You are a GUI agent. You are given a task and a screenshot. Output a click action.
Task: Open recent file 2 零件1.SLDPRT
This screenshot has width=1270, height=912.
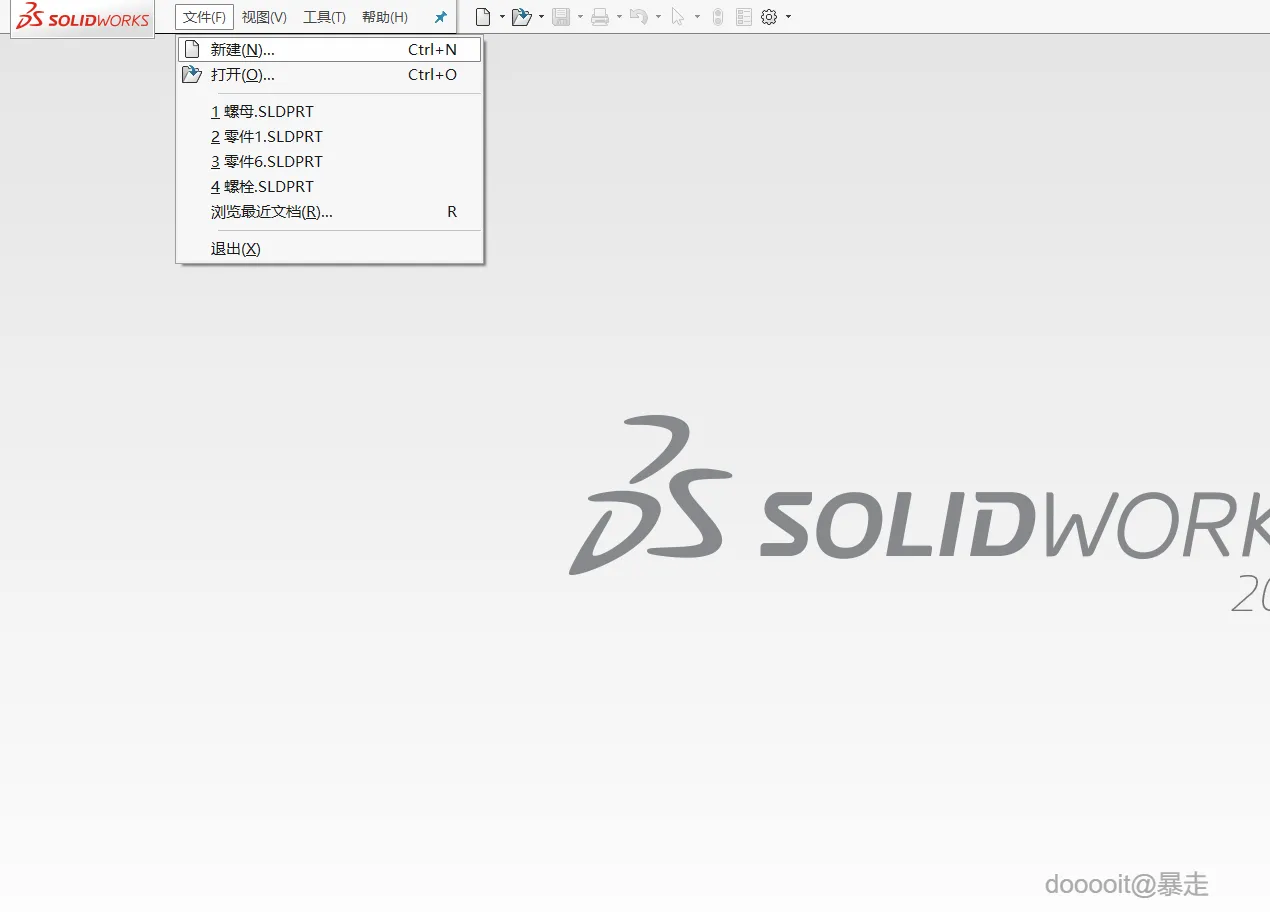(329, 136)
